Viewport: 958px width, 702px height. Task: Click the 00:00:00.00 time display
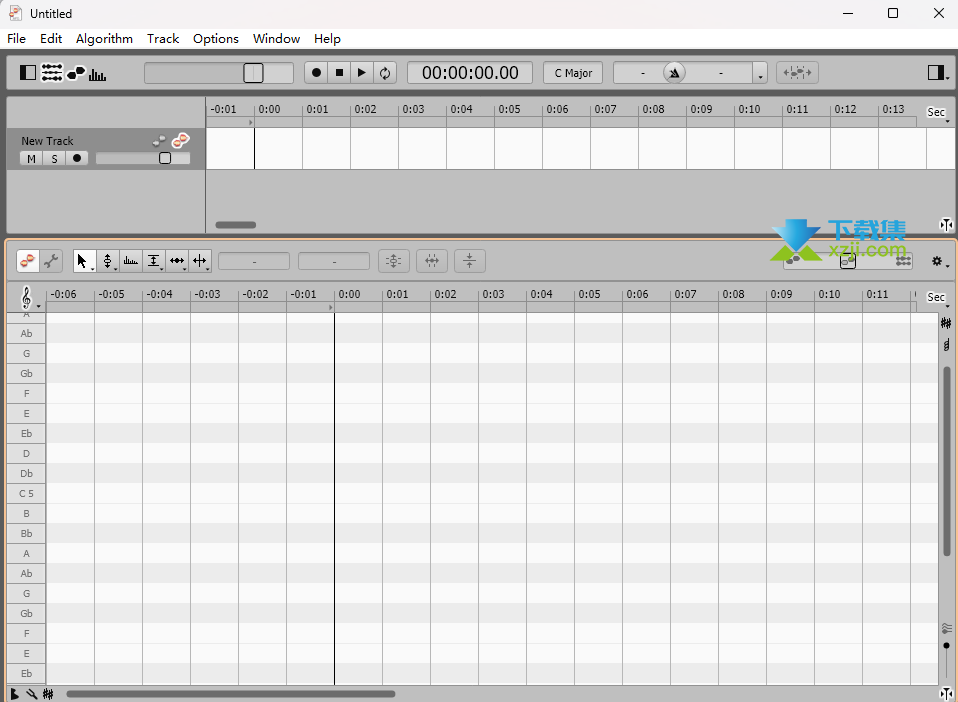click(470, 73)
